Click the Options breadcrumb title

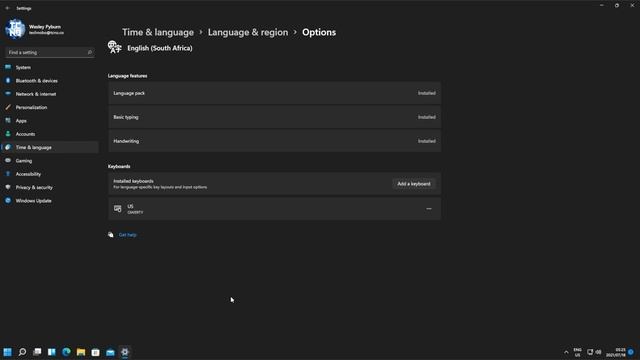(319, 32)
